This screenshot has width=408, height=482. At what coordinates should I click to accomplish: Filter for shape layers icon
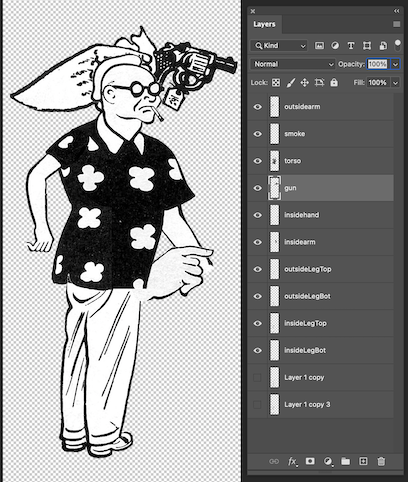coord(367,46)
